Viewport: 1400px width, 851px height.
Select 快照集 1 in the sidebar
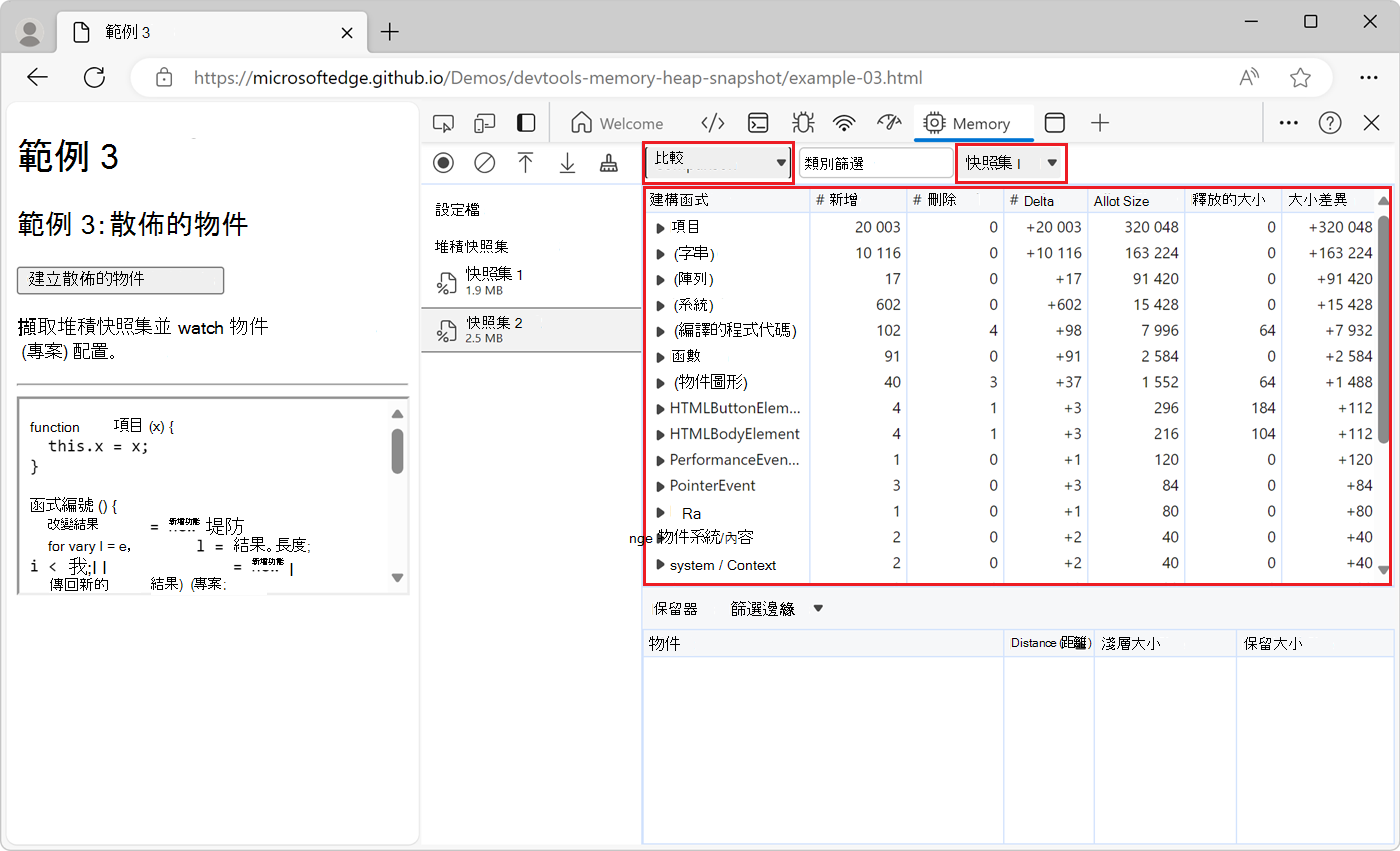pyautogui.click(x=531, y=281)
